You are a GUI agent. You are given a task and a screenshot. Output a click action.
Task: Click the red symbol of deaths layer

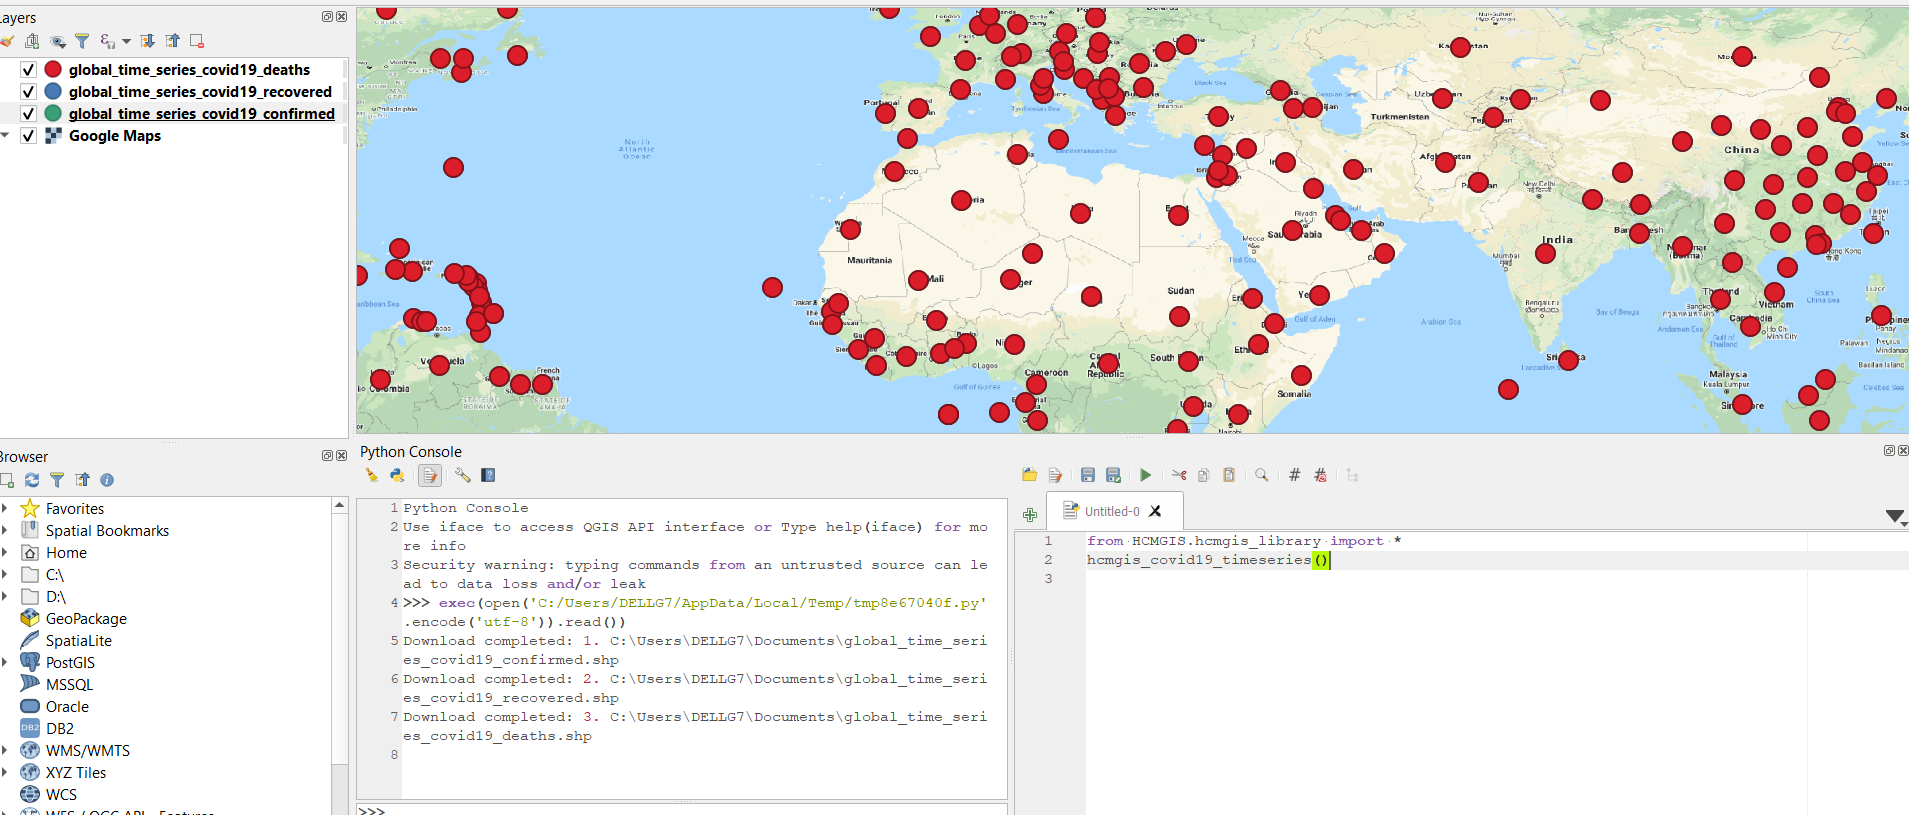point(53,70)
